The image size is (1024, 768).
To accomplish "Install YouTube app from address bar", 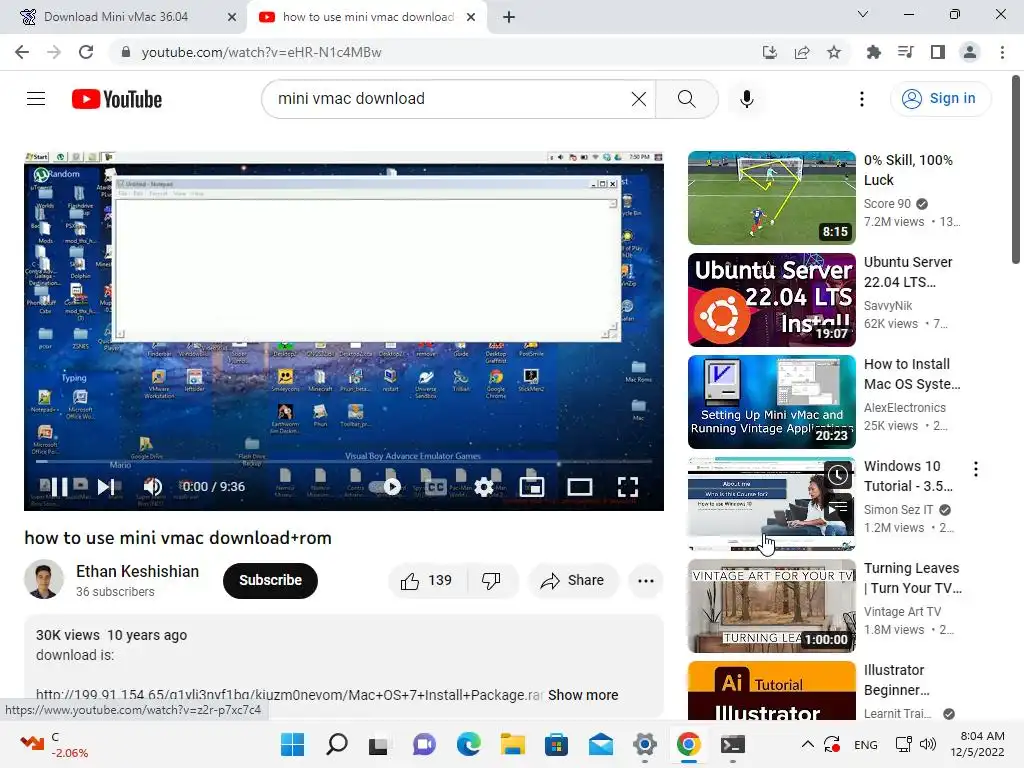I will 770,52.
